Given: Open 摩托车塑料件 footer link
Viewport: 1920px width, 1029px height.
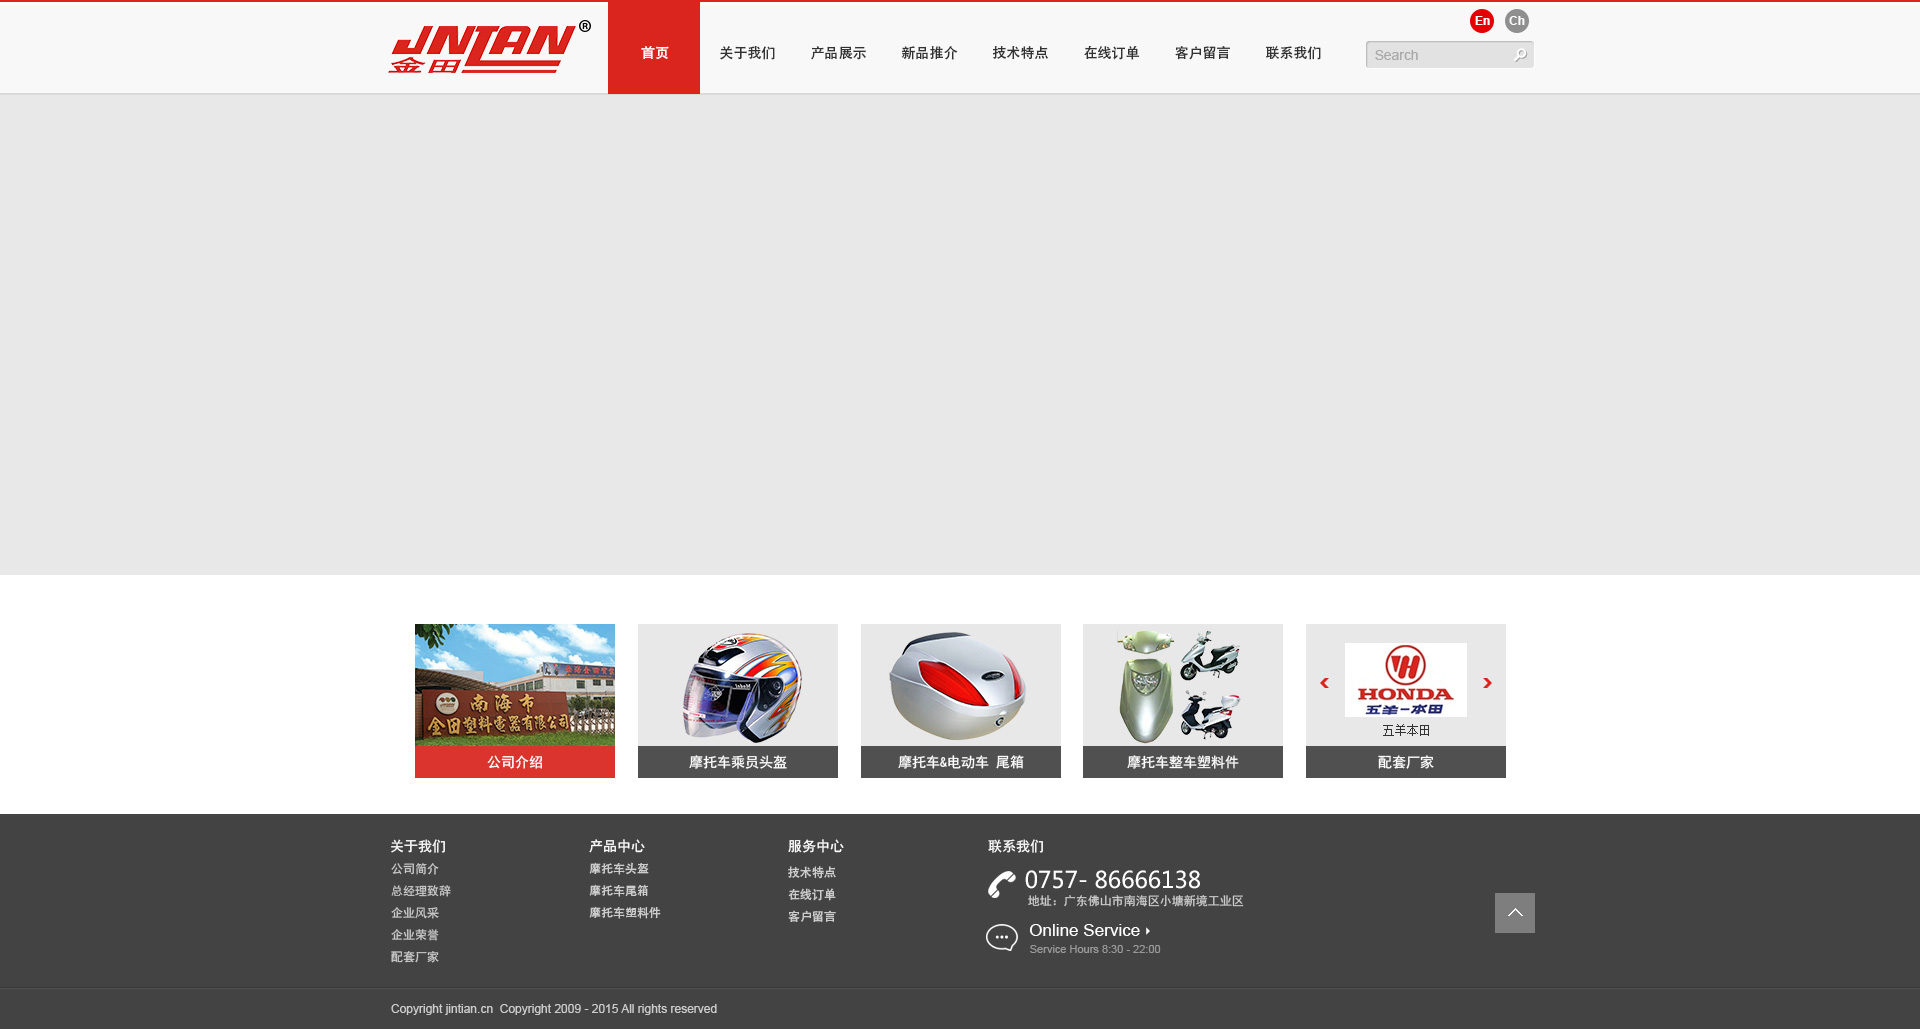Looking at the screenshot, I should (624, 913).
